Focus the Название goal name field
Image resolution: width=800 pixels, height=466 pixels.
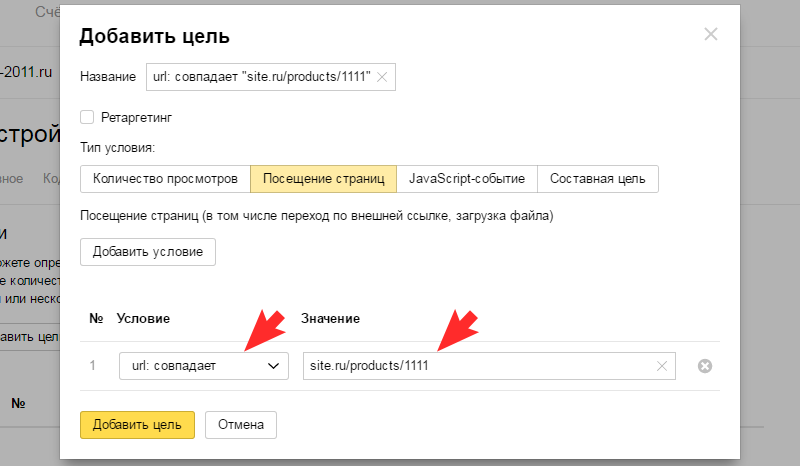pyautogui.click(x=260, y=77)
